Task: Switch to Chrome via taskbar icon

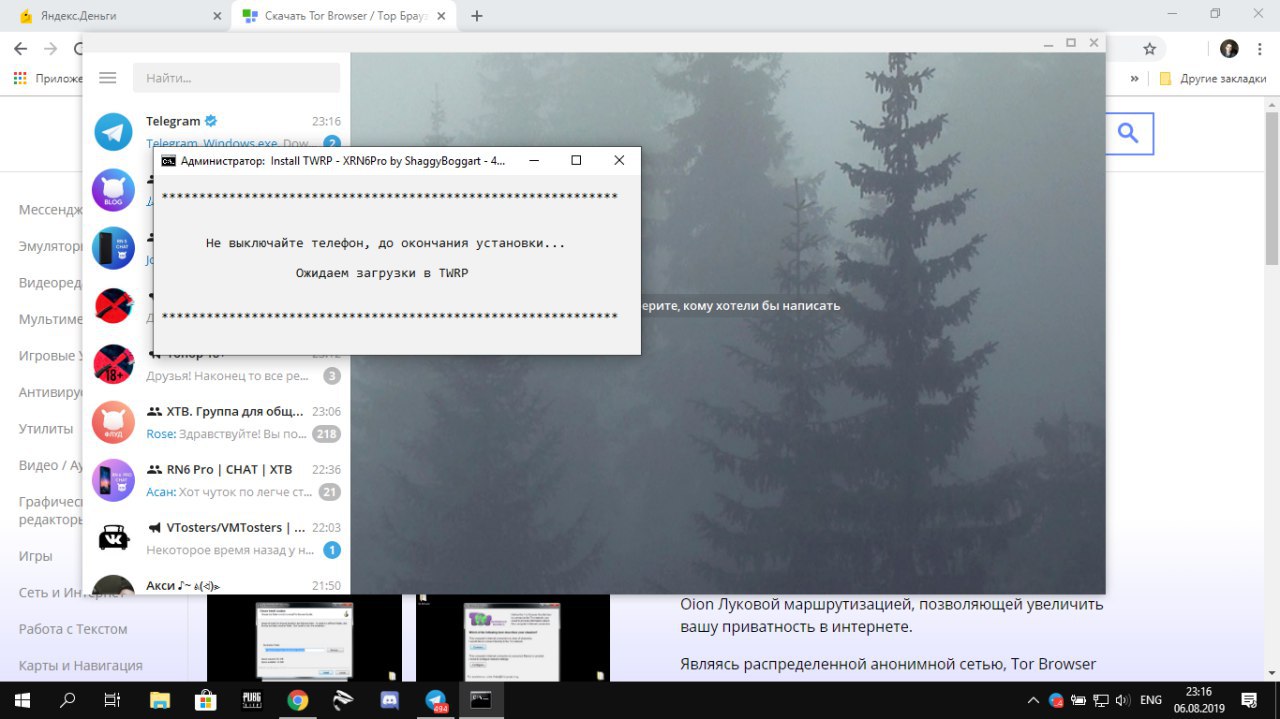Action: coord(297,700)
